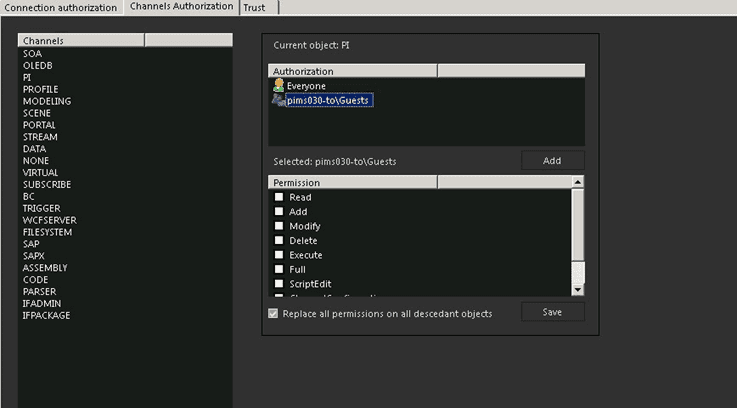Select the SOA channel

[32, 54]
